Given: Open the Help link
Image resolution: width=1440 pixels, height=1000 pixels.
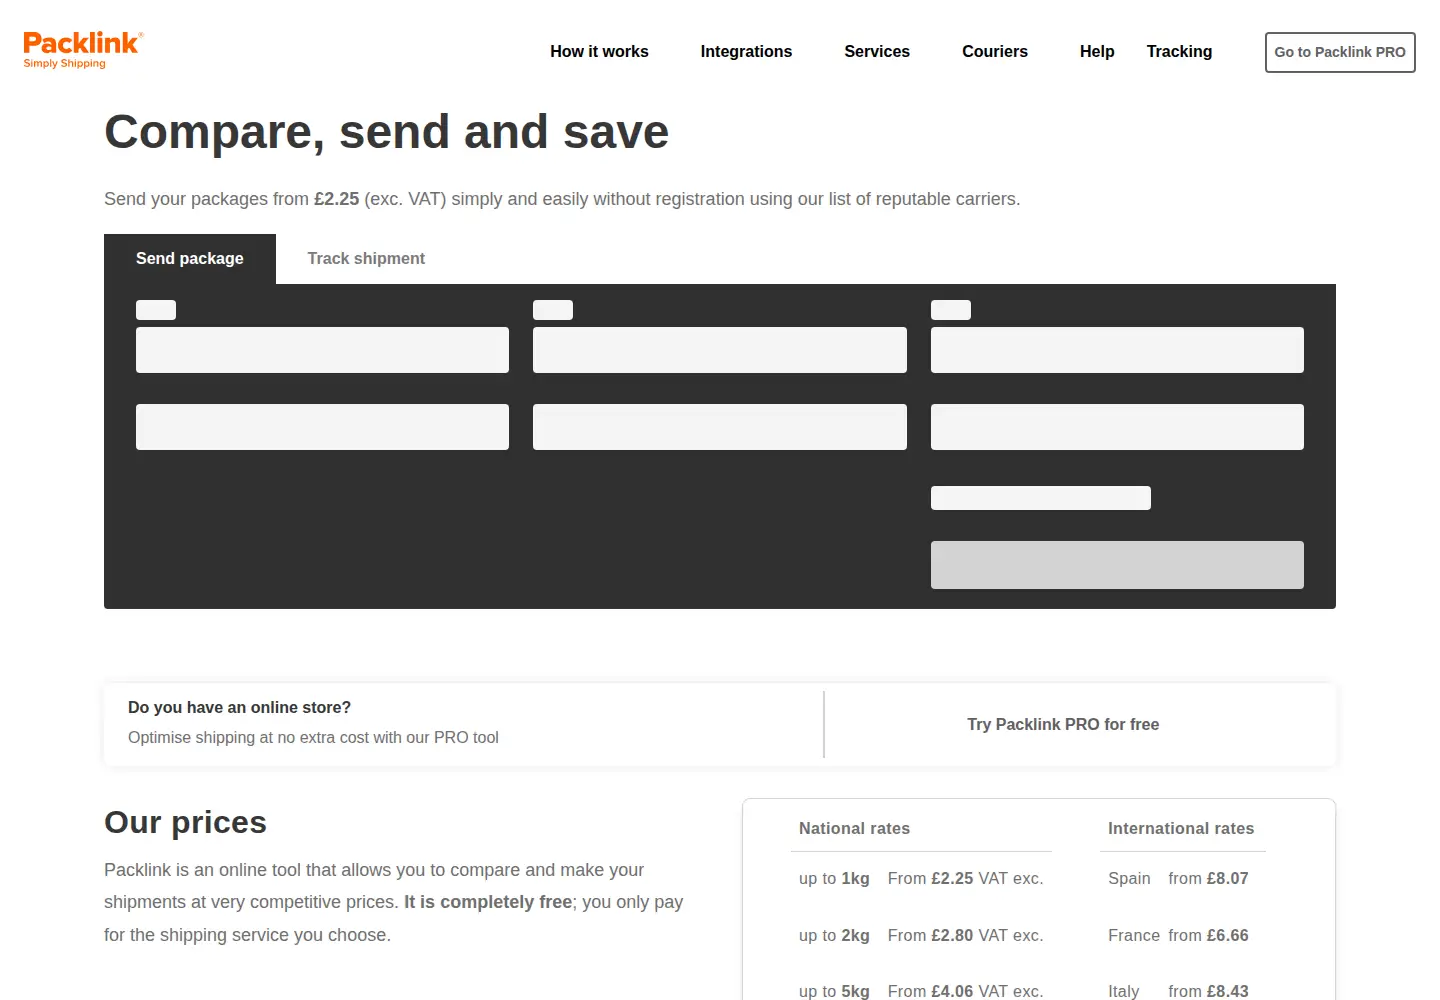Looking at the screenshot, I should point(1097,51).
